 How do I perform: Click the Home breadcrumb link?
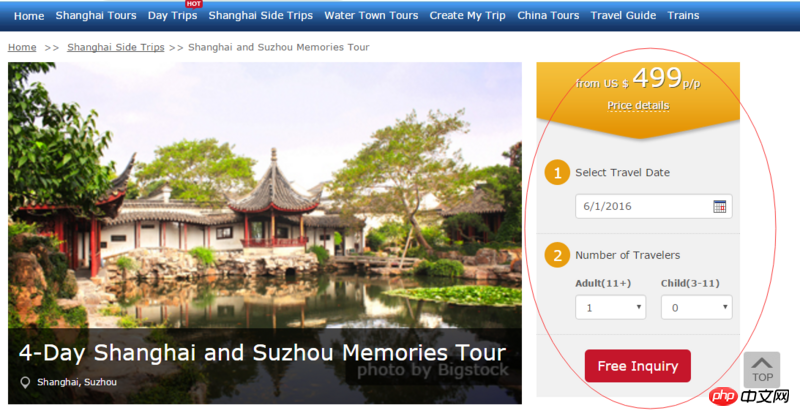[22, 47]
